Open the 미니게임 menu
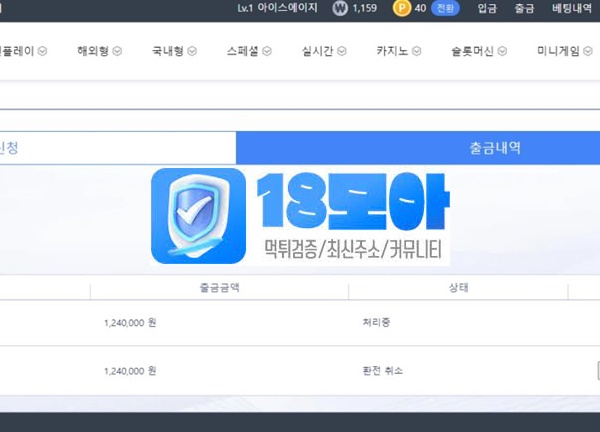This screenshot has height=432, width=600. coord(558,51)
